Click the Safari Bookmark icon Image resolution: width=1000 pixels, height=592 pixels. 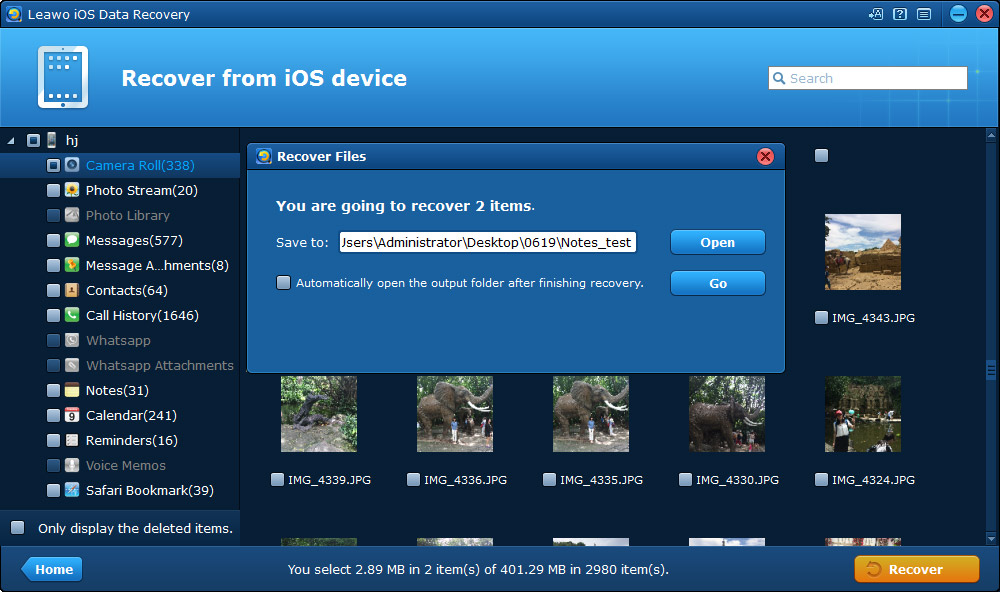[72, 490]
